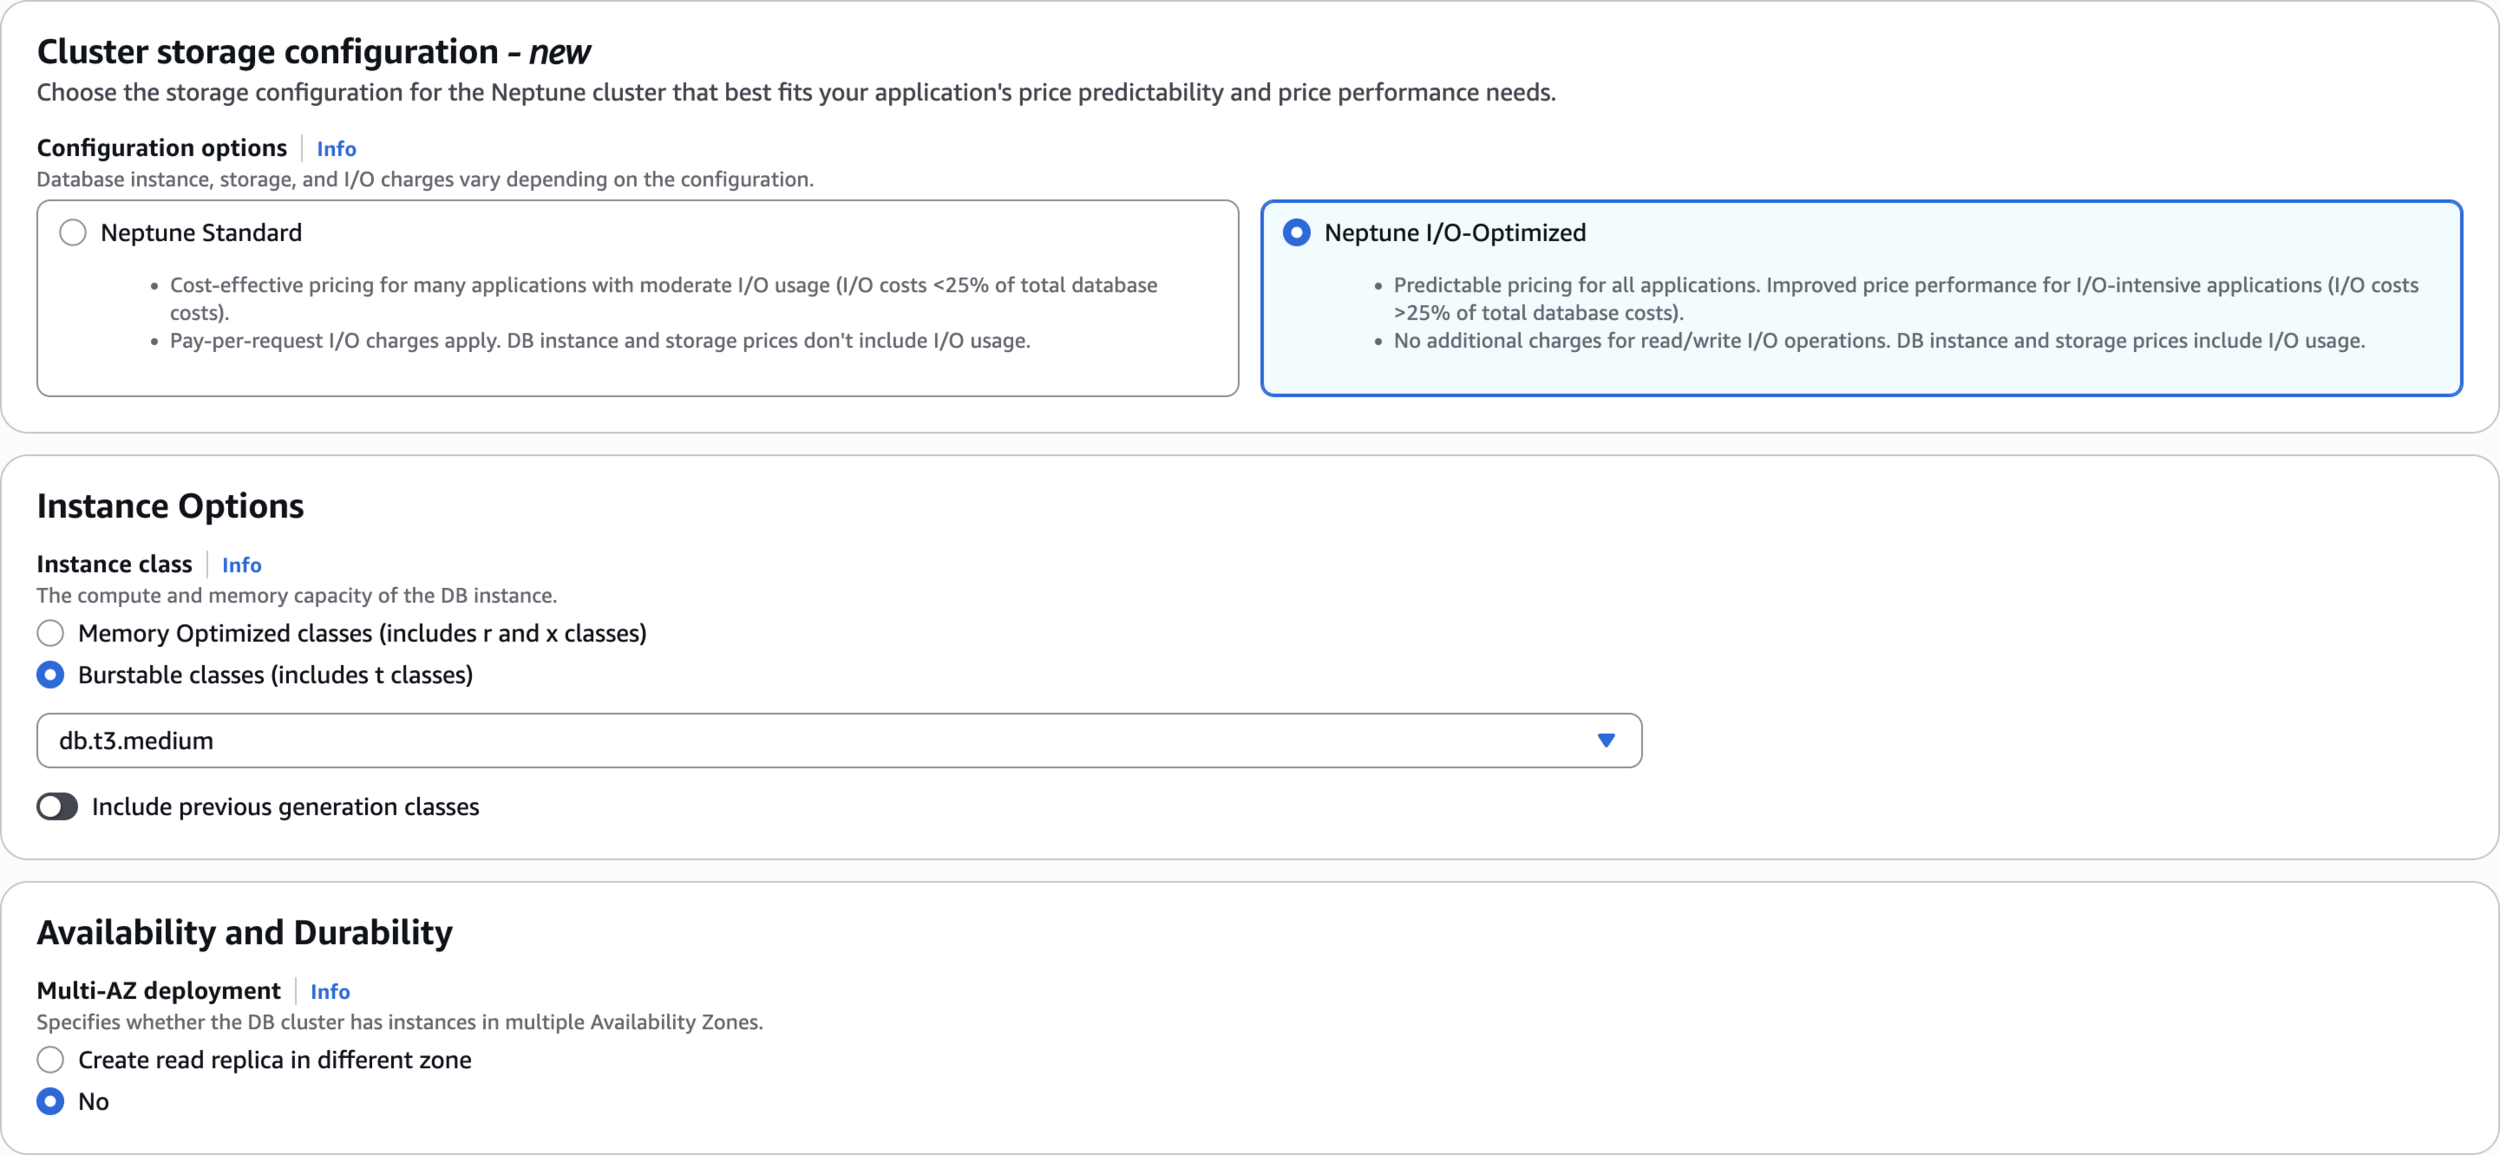Select the Neptune I/O-Optimized radio button

coord(1296,233)
